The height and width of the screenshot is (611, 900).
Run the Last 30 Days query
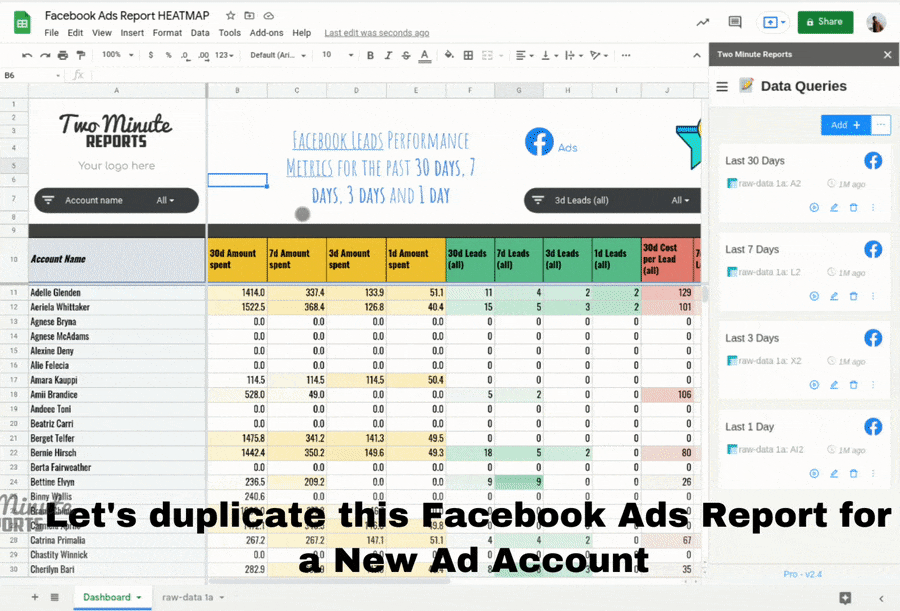point(814,207)
